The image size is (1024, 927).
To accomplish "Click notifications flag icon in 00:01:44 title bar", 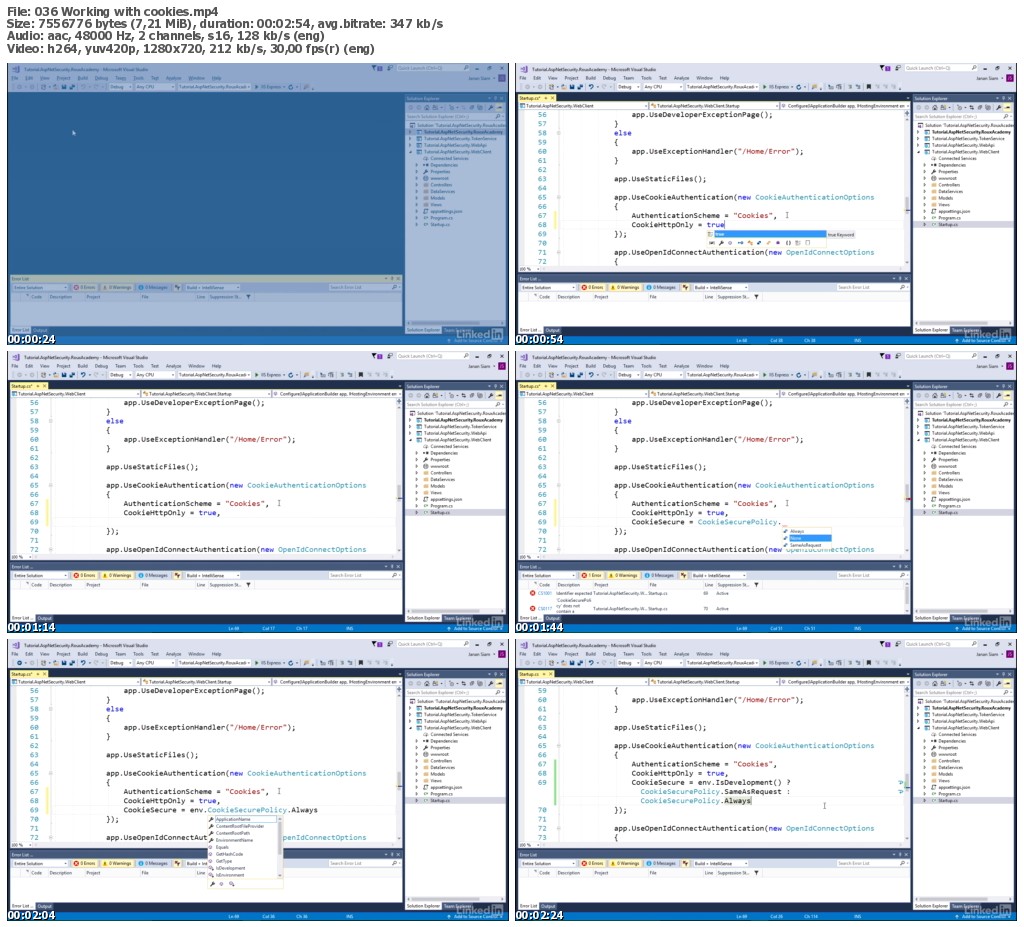I will click(883, 356).
